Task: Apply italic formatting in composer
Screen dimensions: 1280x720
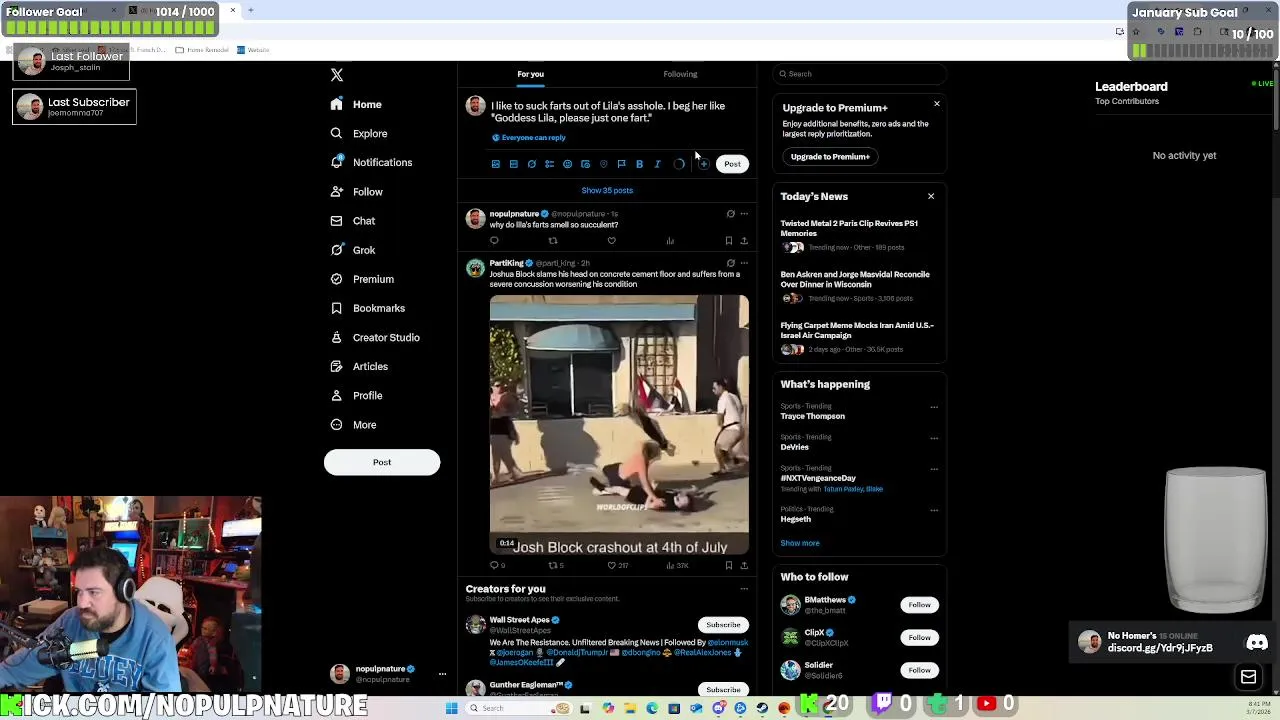Action: click(657, 164)
